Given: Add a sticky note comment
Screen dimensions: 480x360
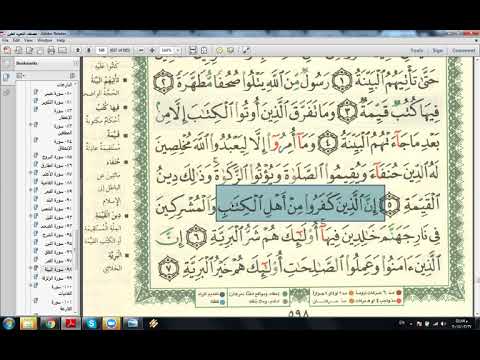Looking at the screenshot, I should 219,50.
